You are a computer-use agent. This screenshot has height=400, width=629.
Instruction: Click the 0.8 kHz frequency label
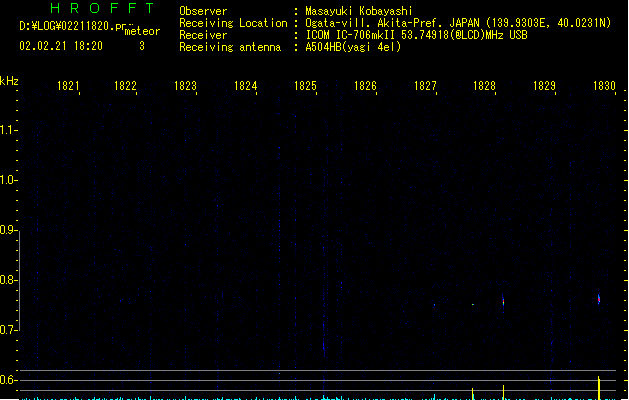[x=8, y=280]
